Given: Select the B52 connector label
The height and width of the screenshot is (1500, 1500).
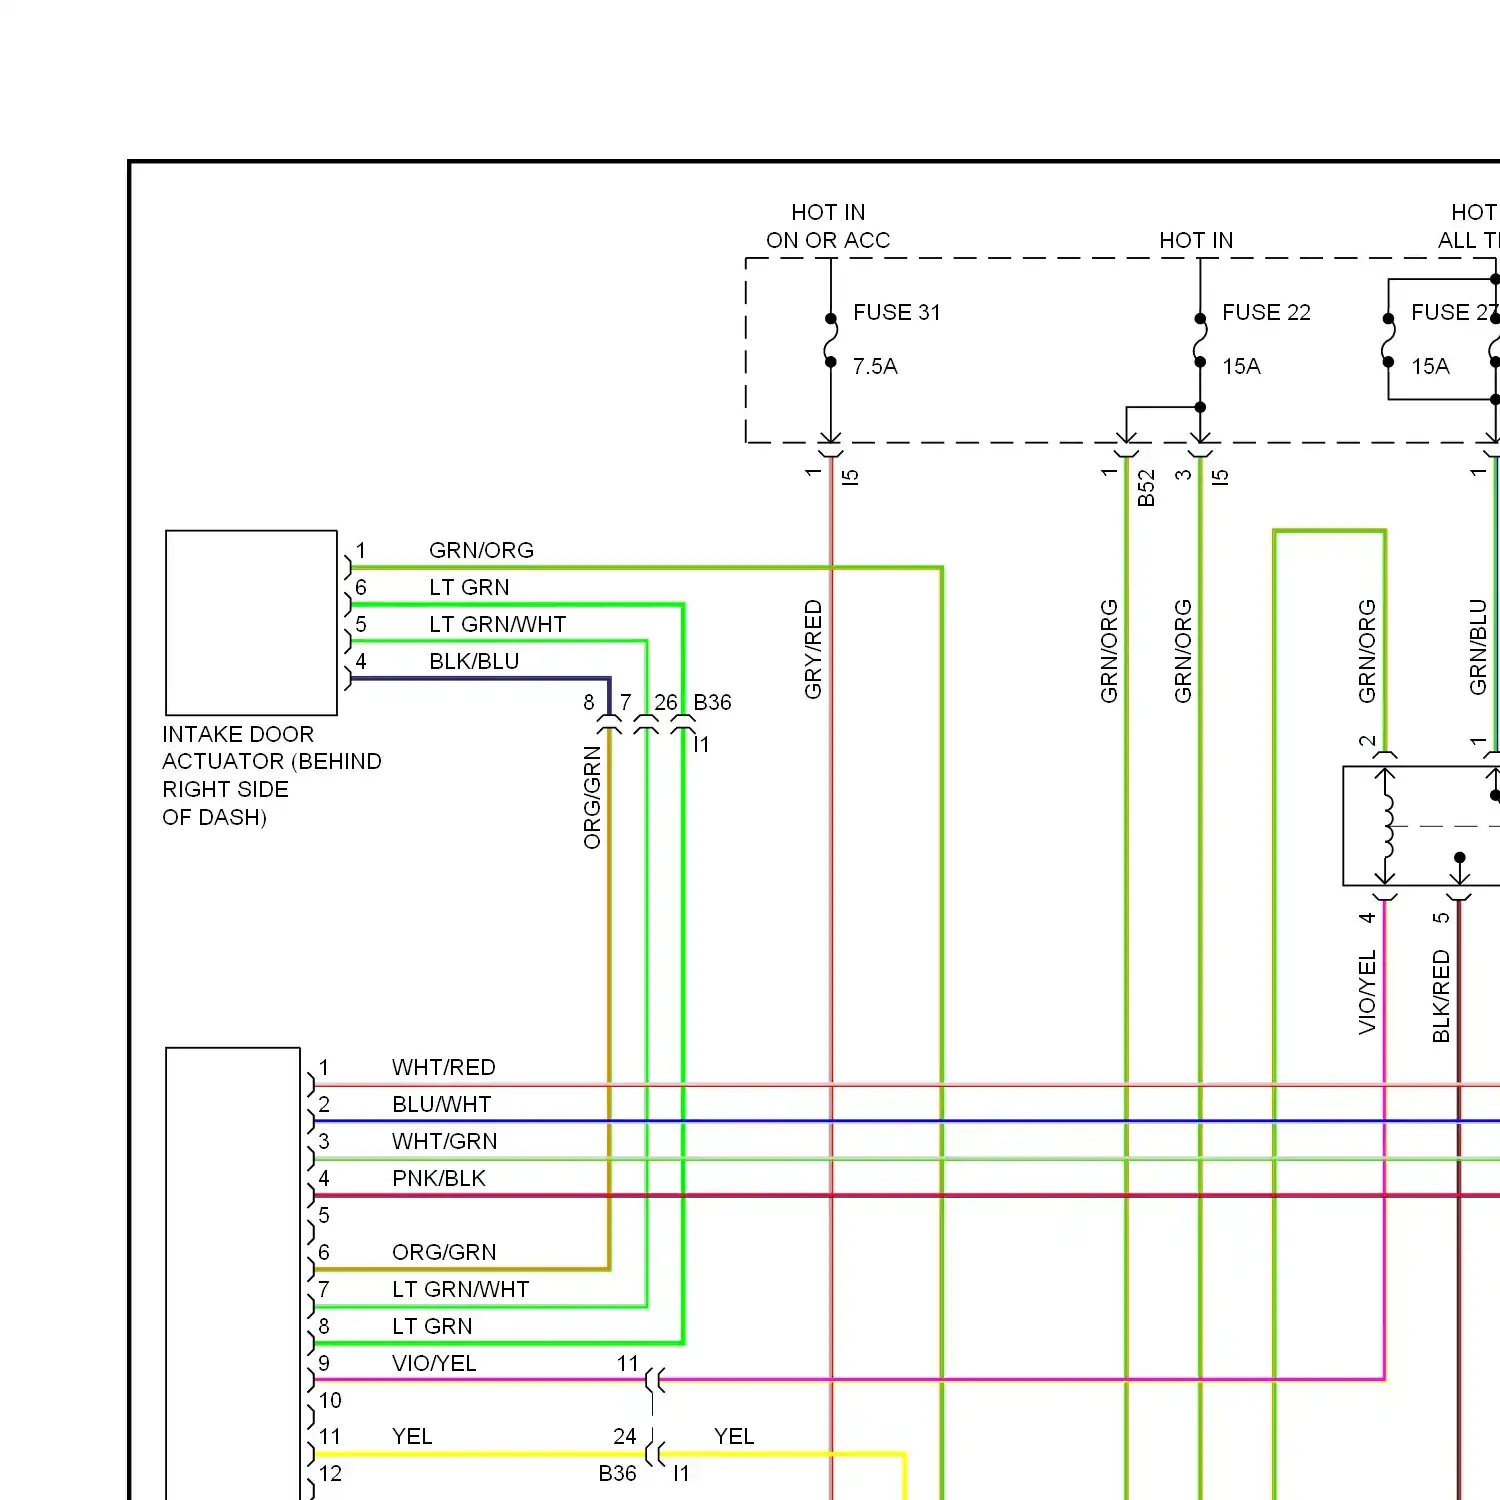Looking at the screenshot, I should [x=1146, y=488].
